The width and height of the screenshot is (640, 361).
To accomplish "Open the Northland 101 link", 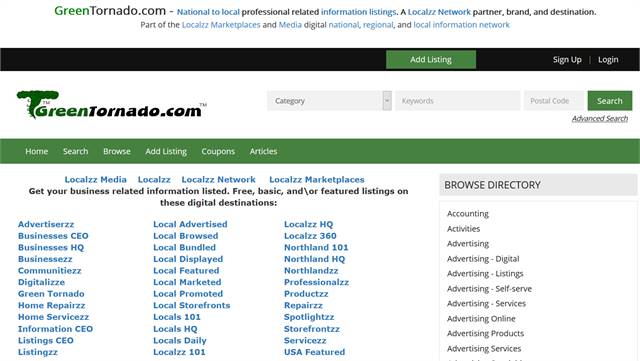I will (x=316, y=247).
